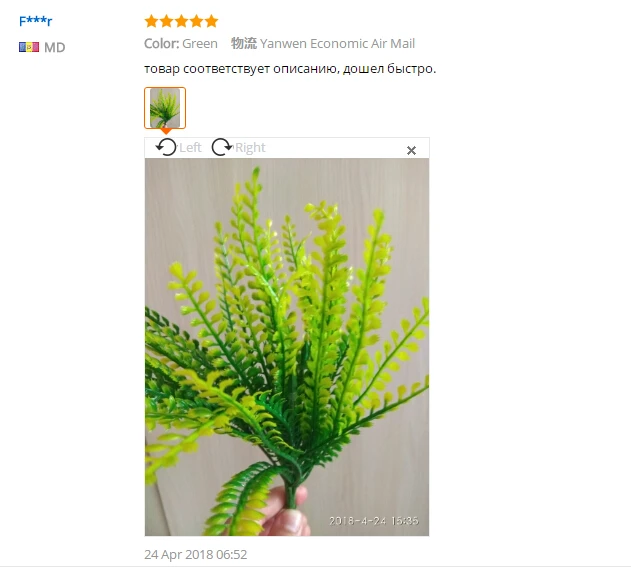Click the 'Color: Green' attribute label
631x572 pixels.
pos(181,43)
